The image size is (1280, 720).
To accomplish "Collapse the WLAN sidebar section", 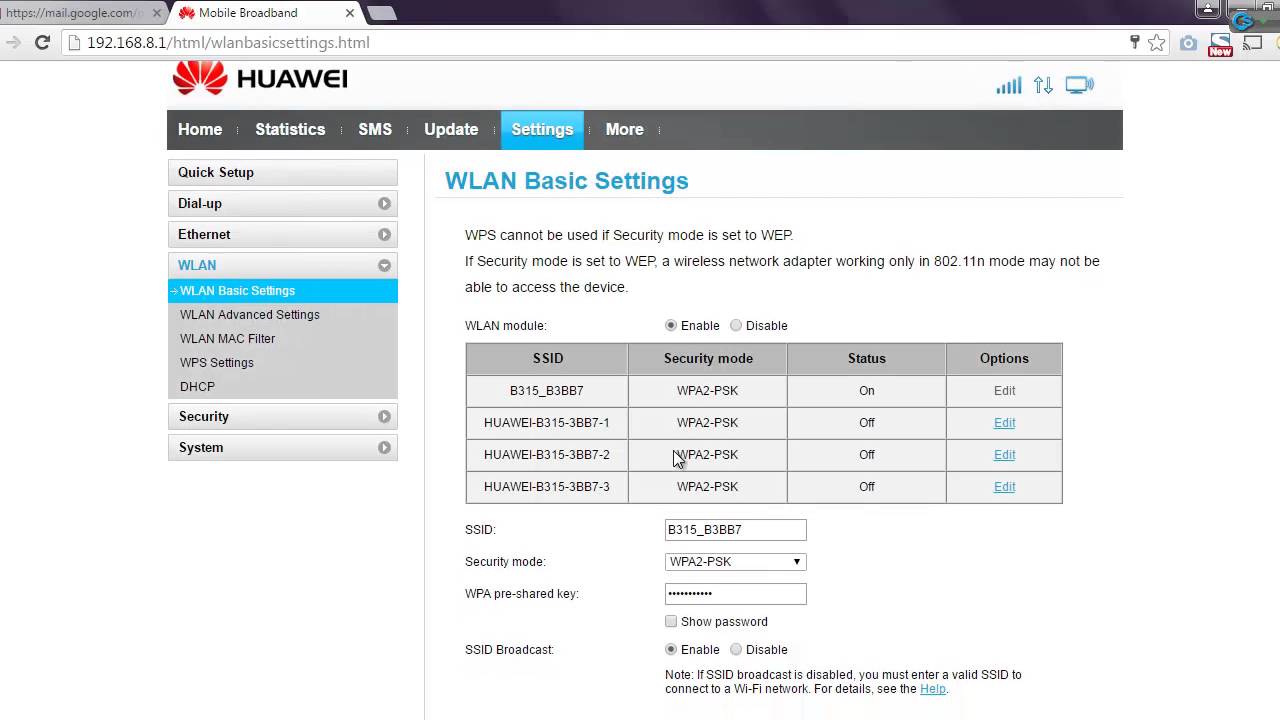I will 282,265.
